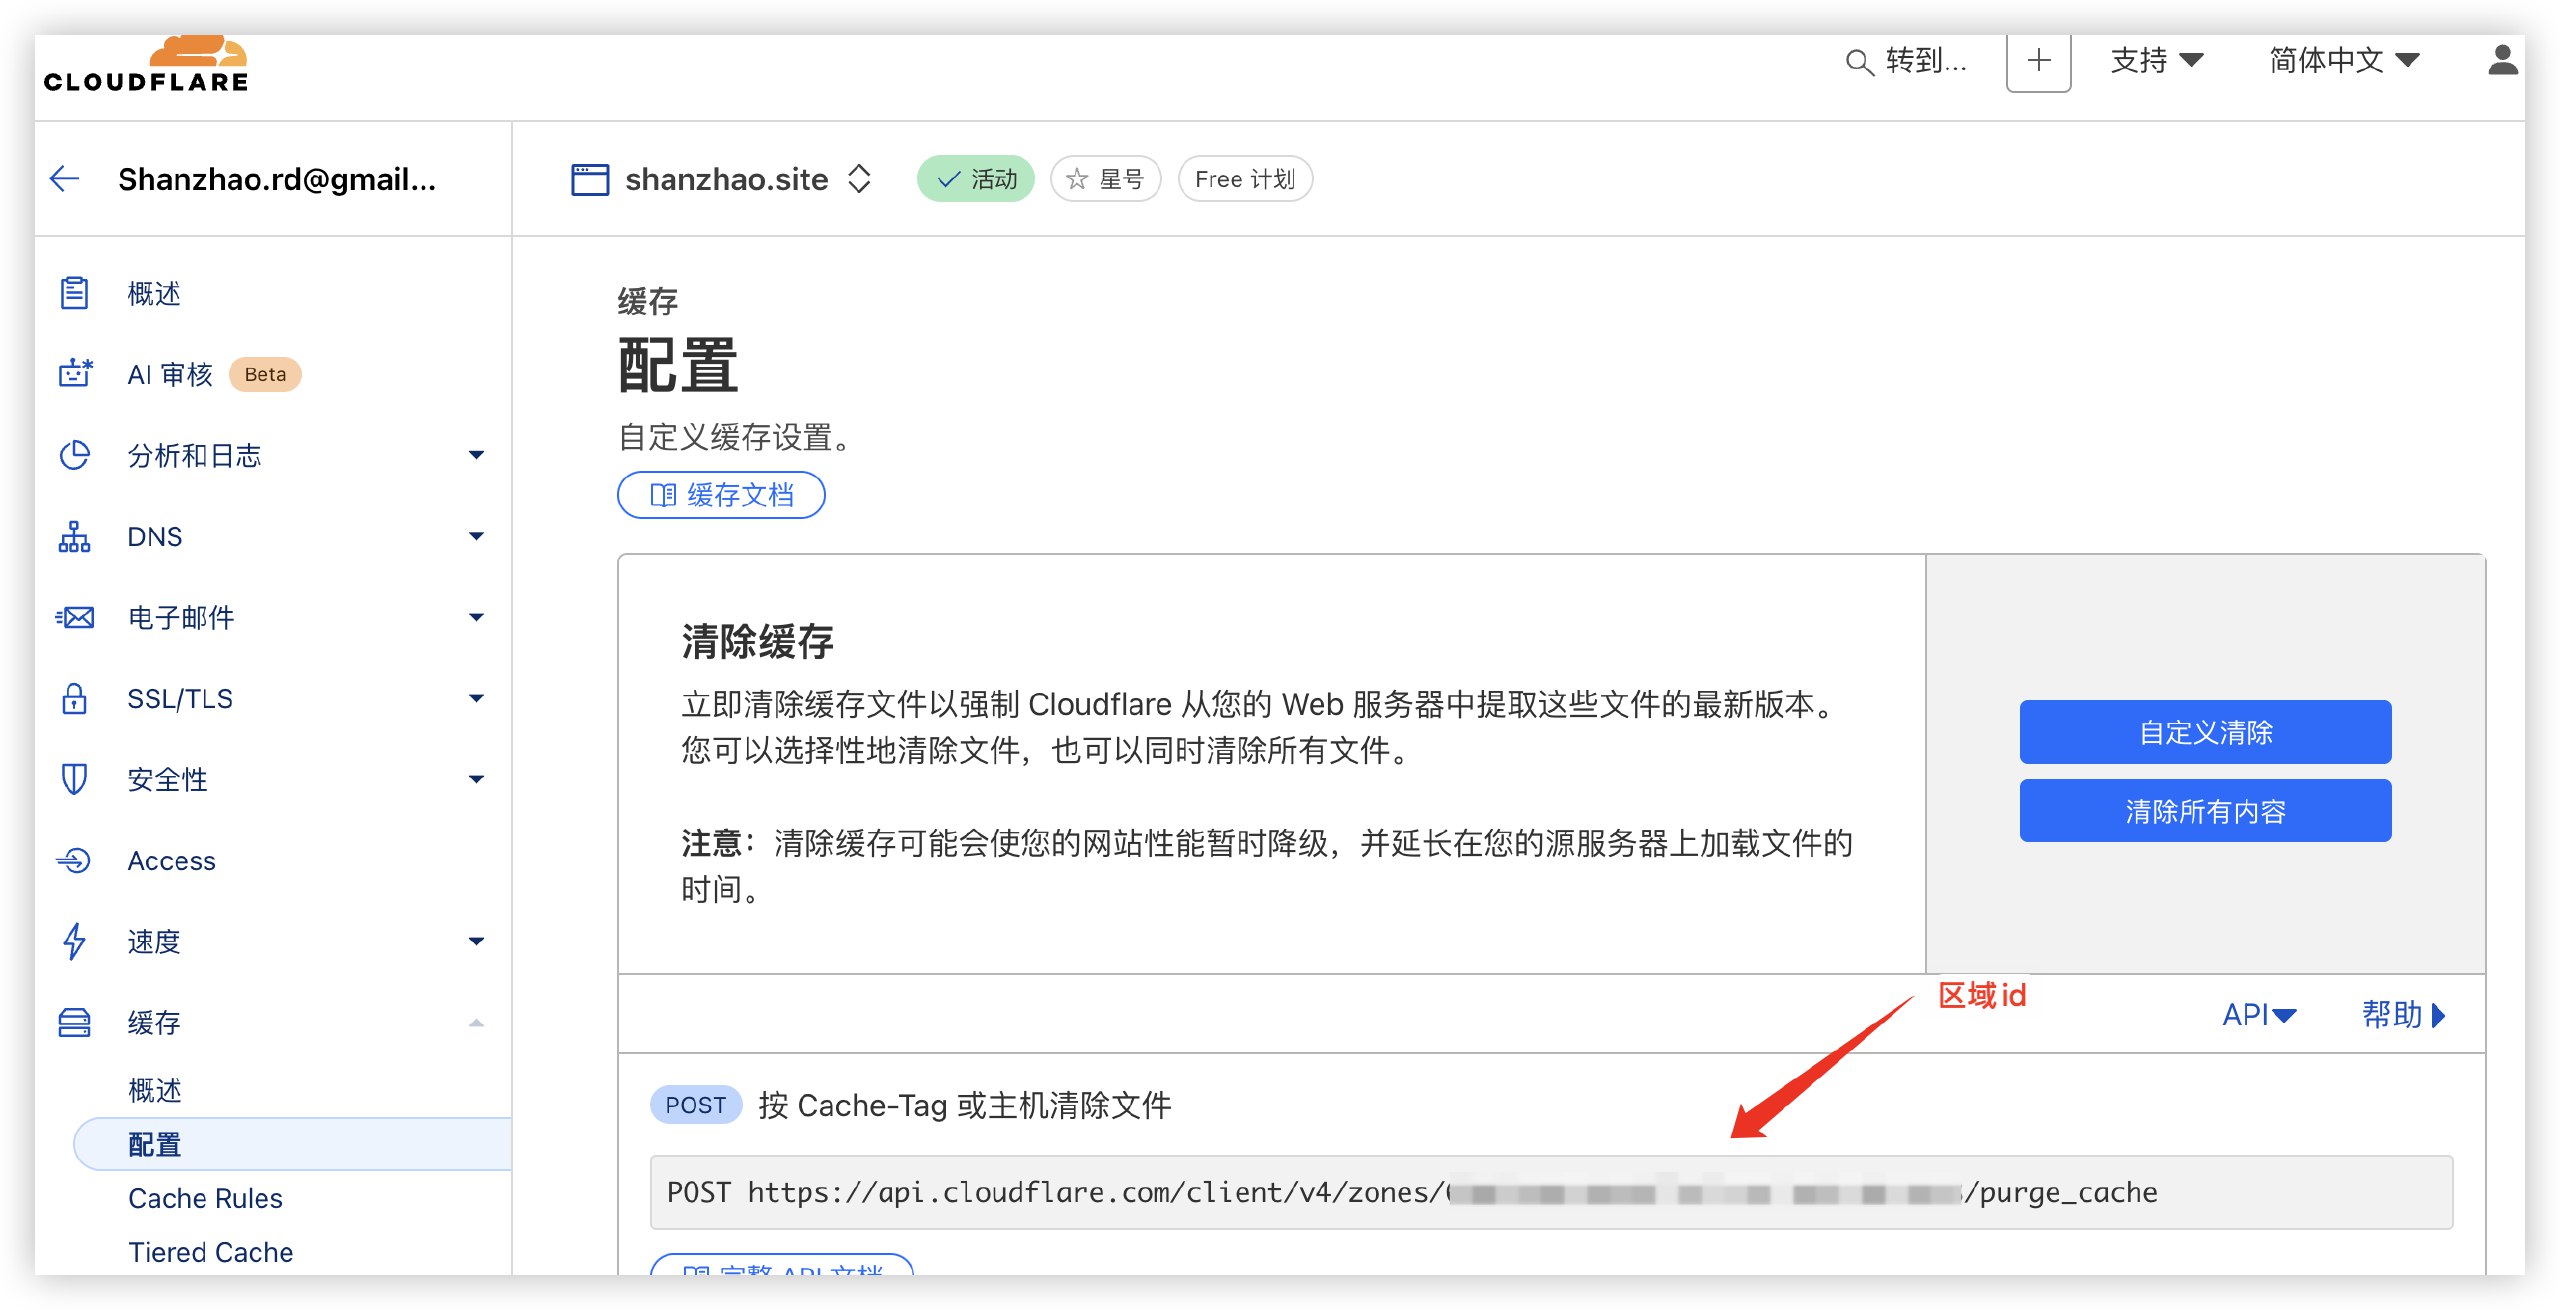
Task: Click the Beta badge
Action: tap(265, 374)
